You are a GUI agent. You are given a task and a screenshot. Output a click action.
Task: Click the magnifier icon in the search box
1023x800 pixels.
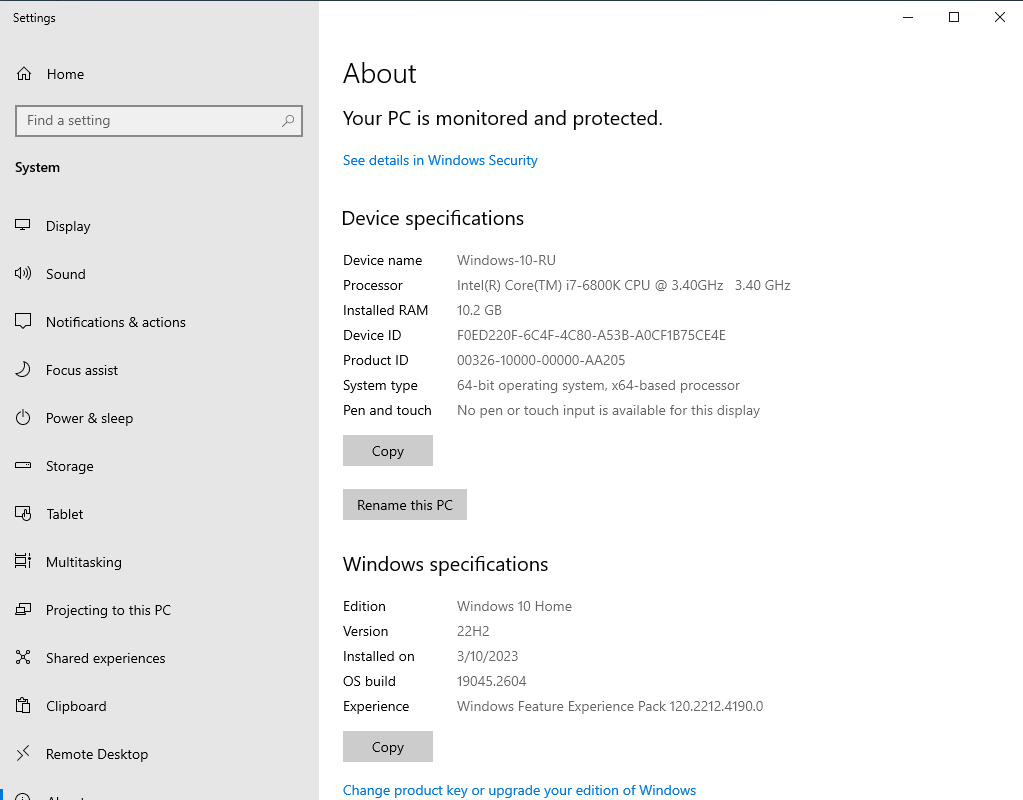[x=288, y=121]
